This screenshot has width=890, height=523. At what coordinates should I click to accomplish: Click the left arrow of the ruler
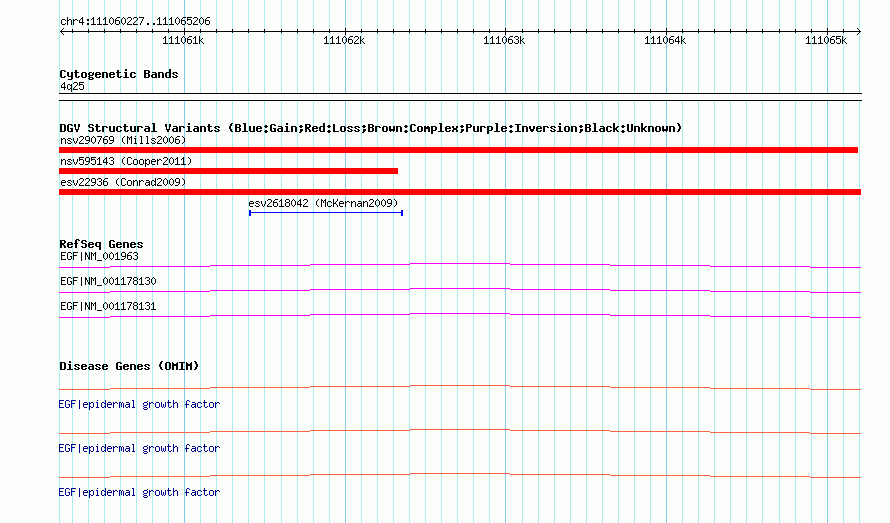click(62, 31)
